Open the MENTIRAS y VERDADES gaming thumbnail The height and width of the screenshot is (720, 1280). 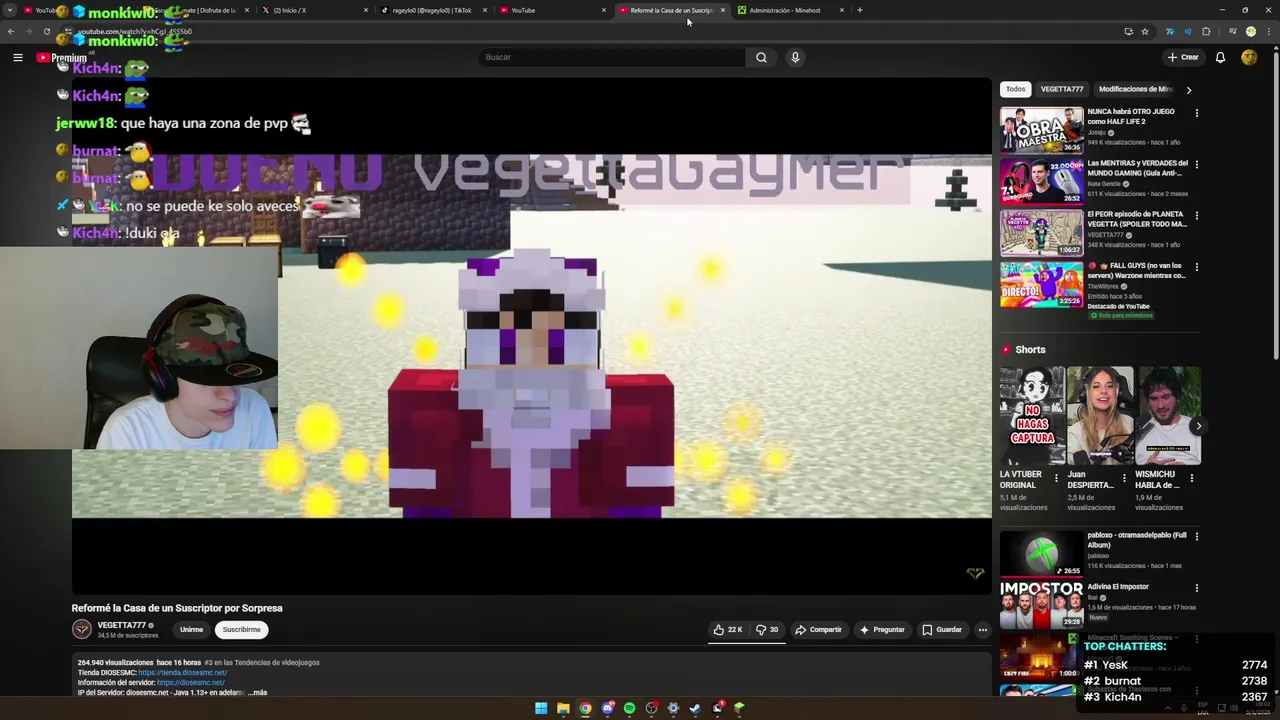(1041, 181)
